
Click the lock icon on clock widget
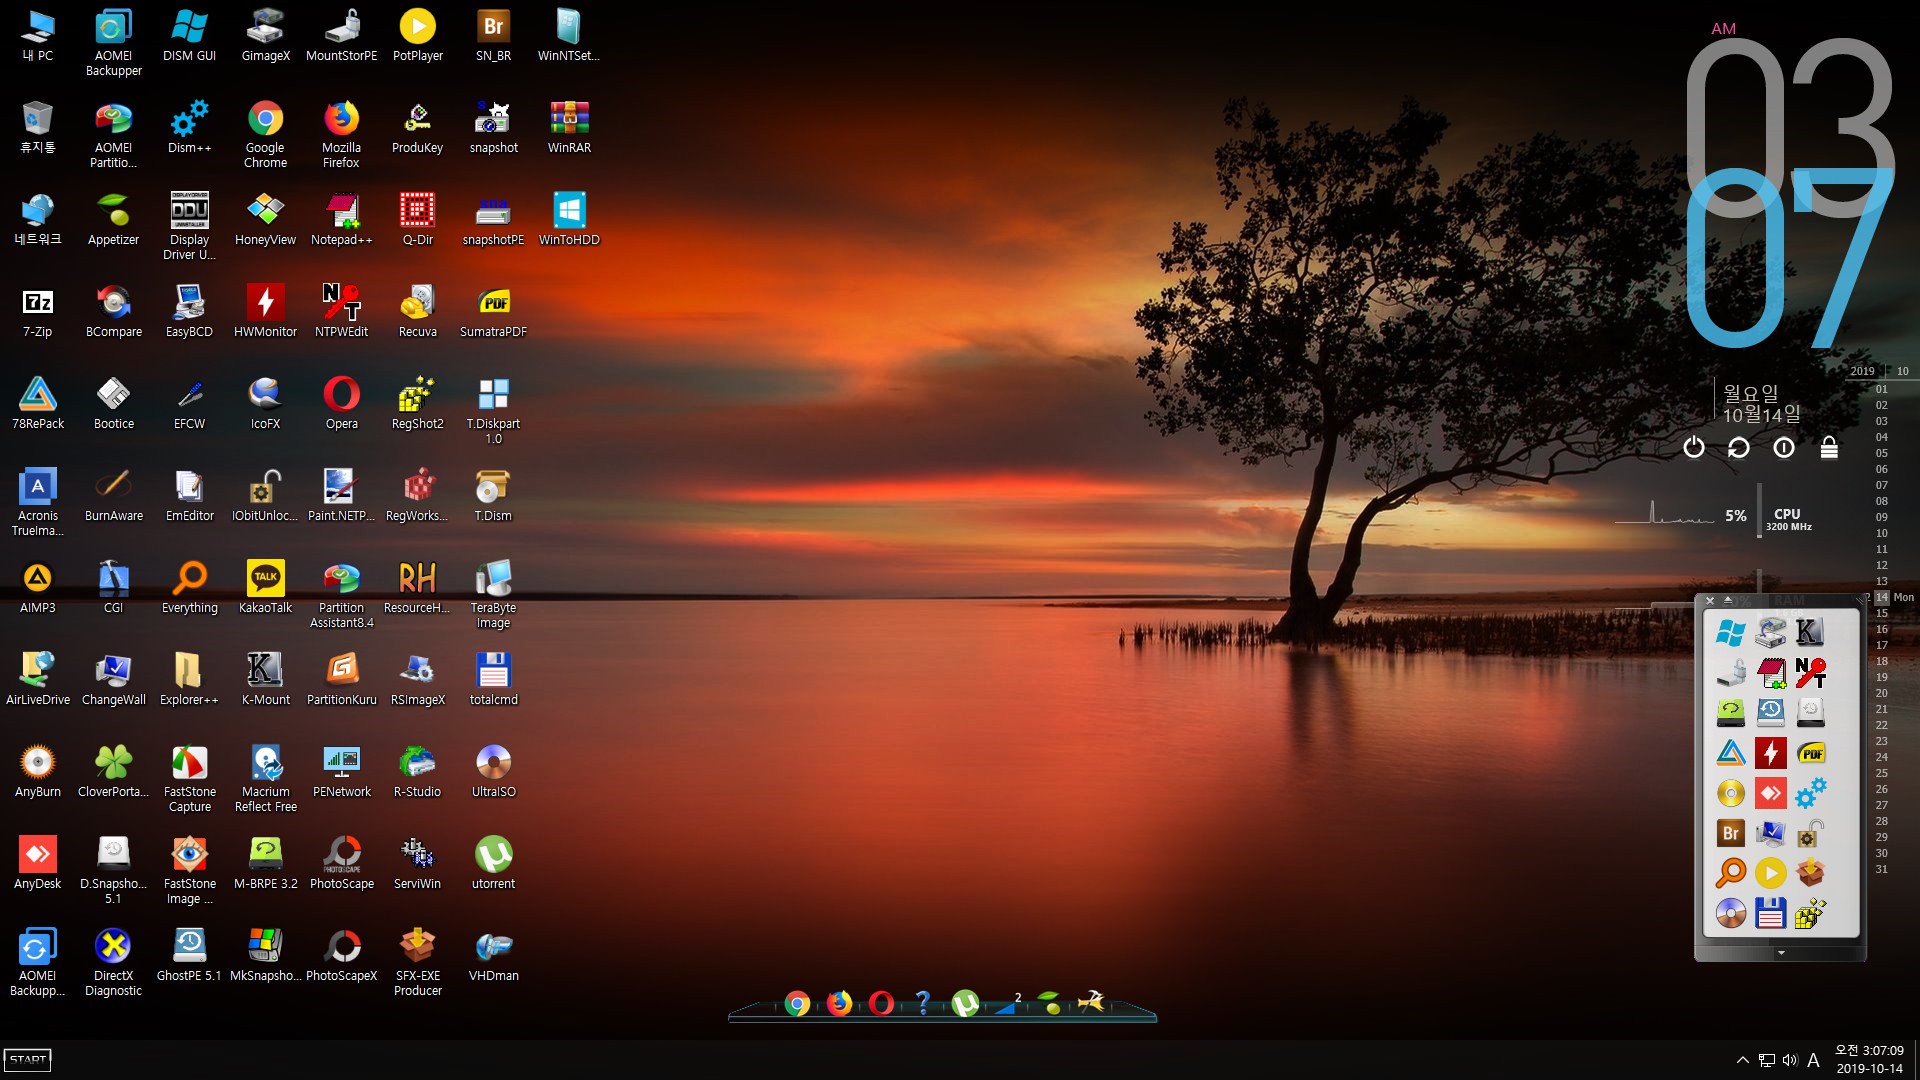click(x=1829, y=447)
